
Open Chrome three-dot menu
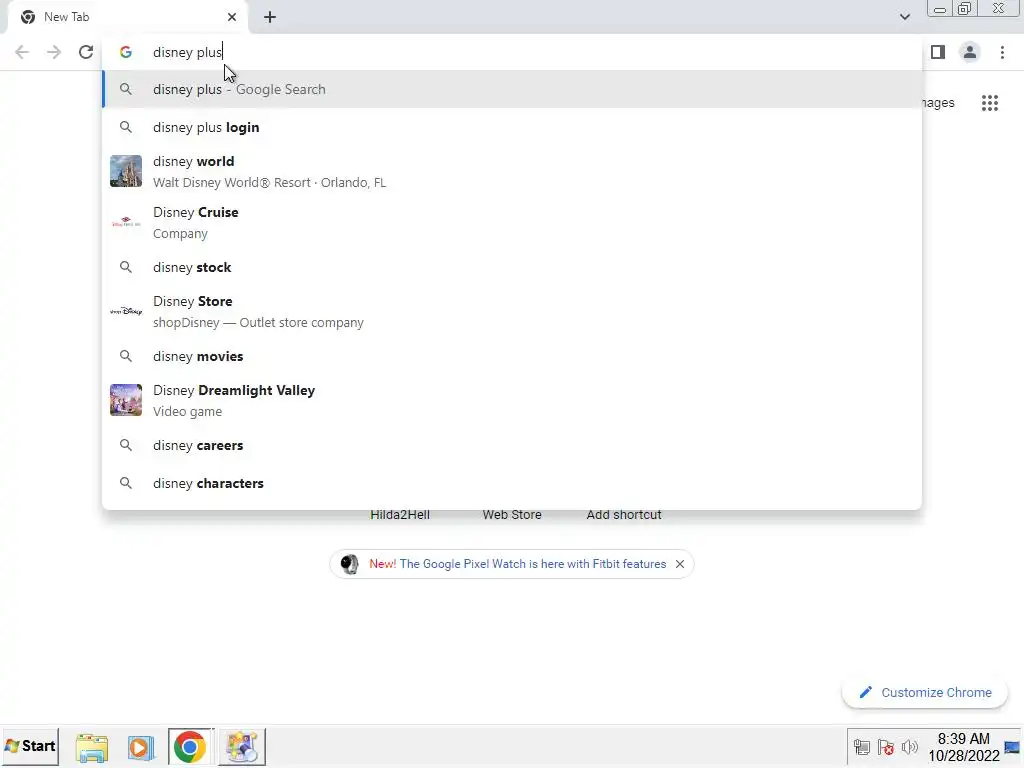(x=1002, y=52)
